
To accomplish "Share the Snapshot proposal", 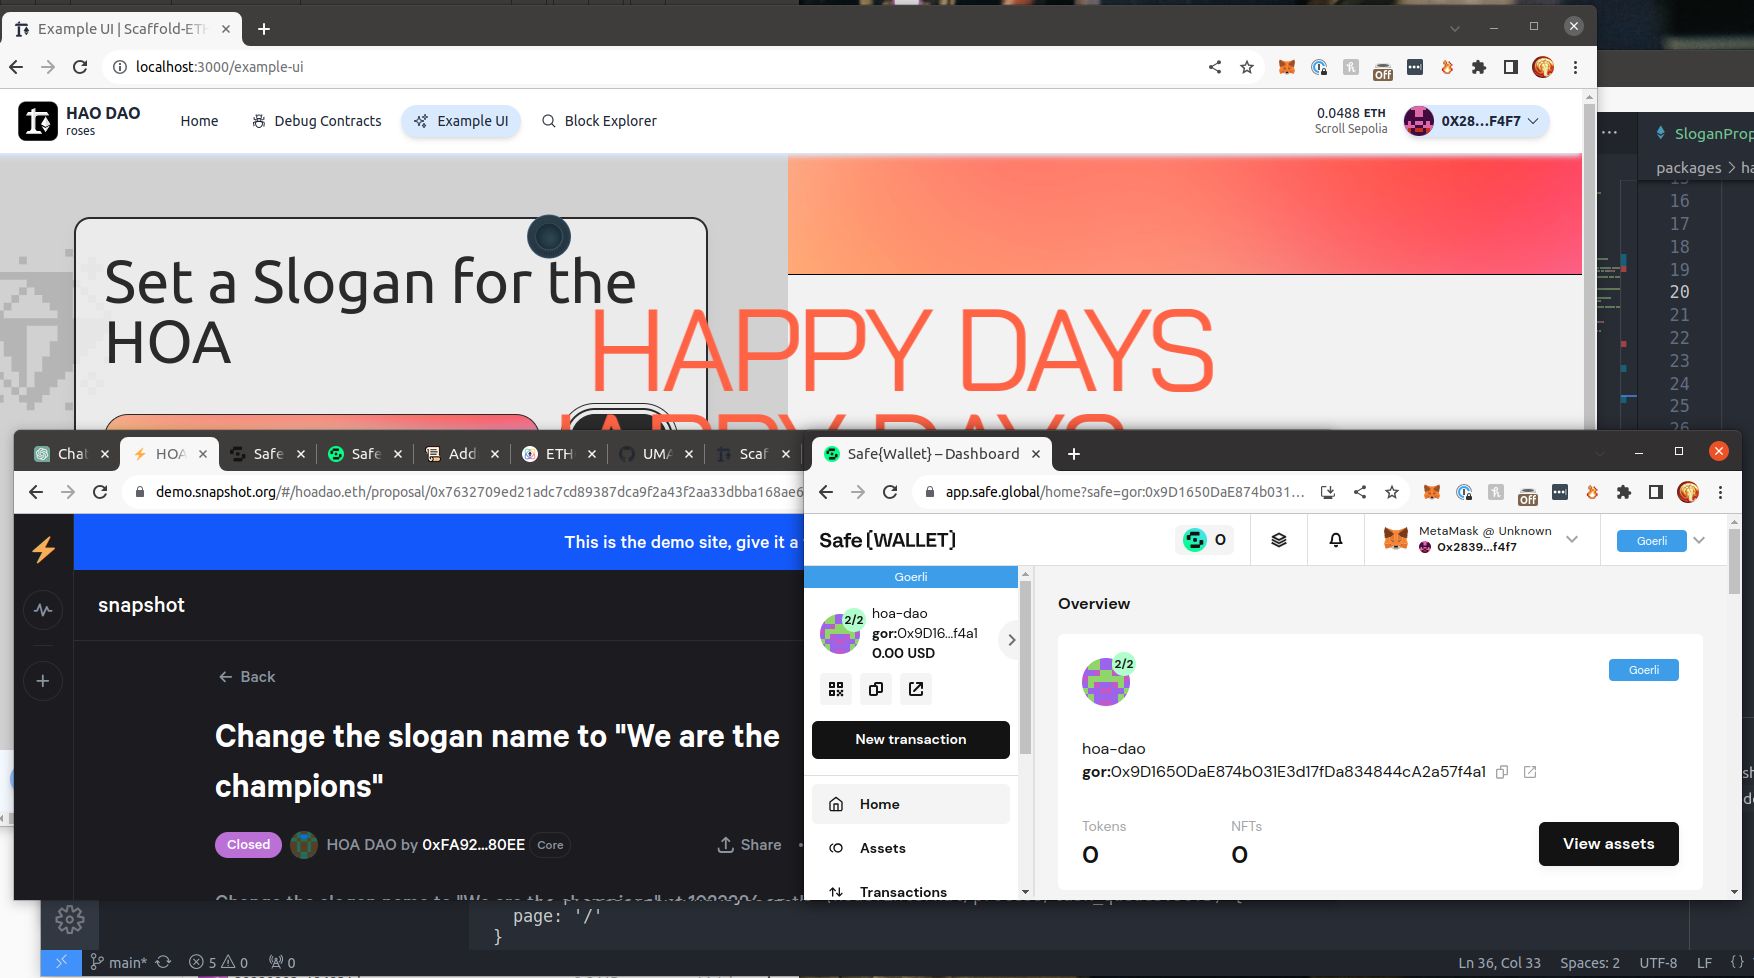I will point(749,845).
